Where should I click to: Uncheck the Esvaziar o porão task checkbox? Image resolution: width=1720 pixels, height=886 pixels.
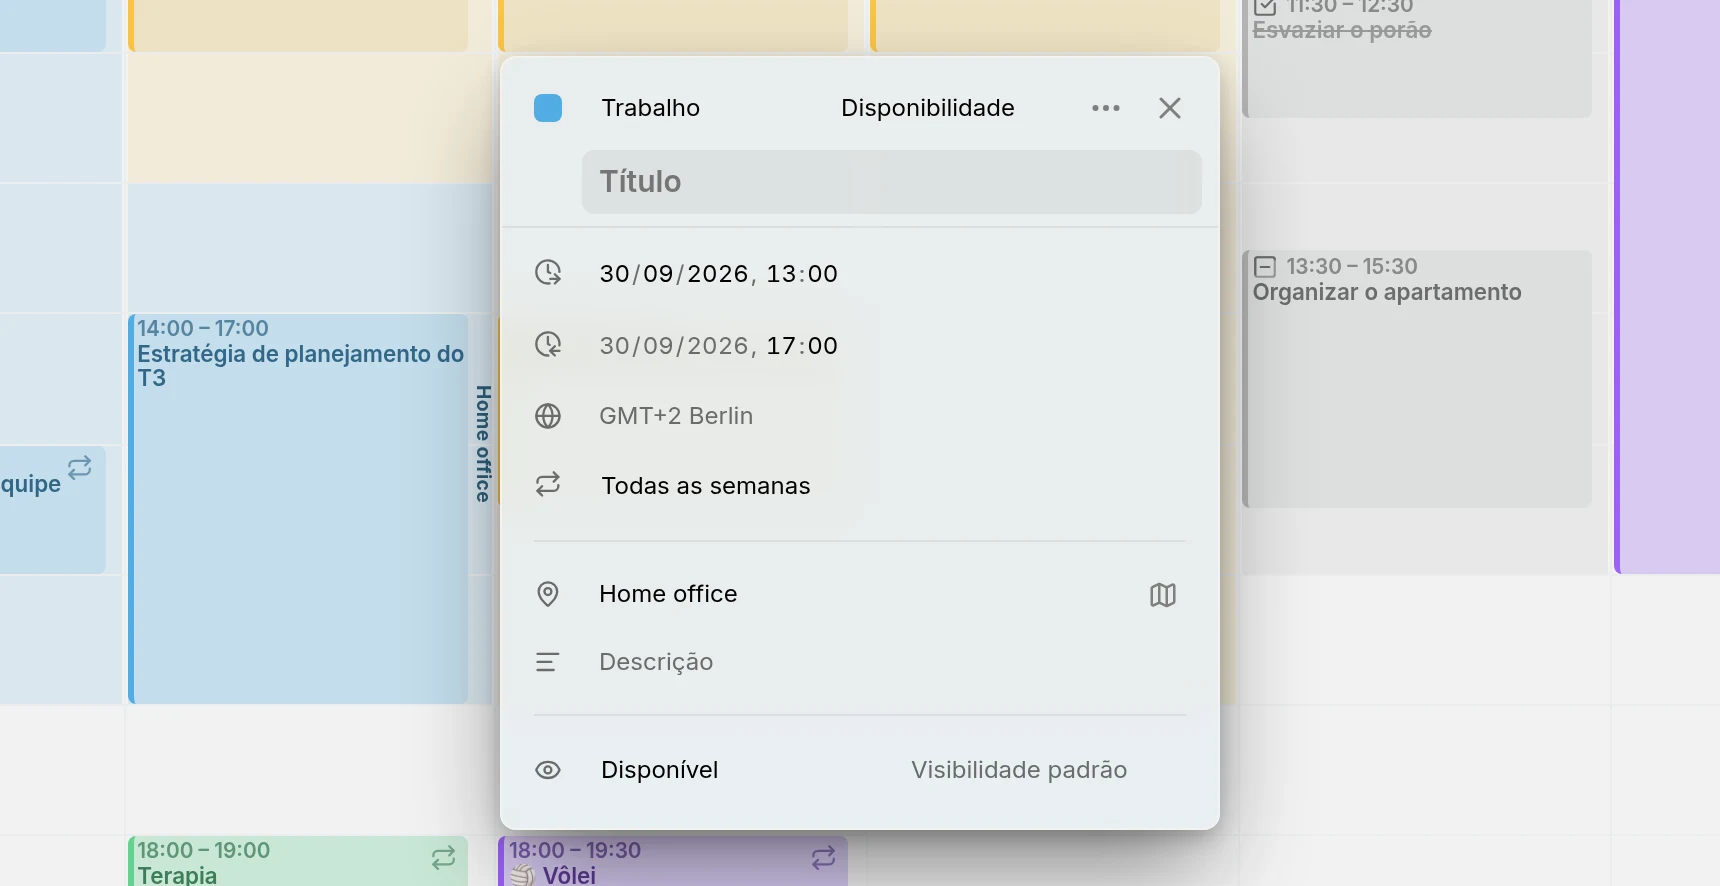pos(1265,7)
